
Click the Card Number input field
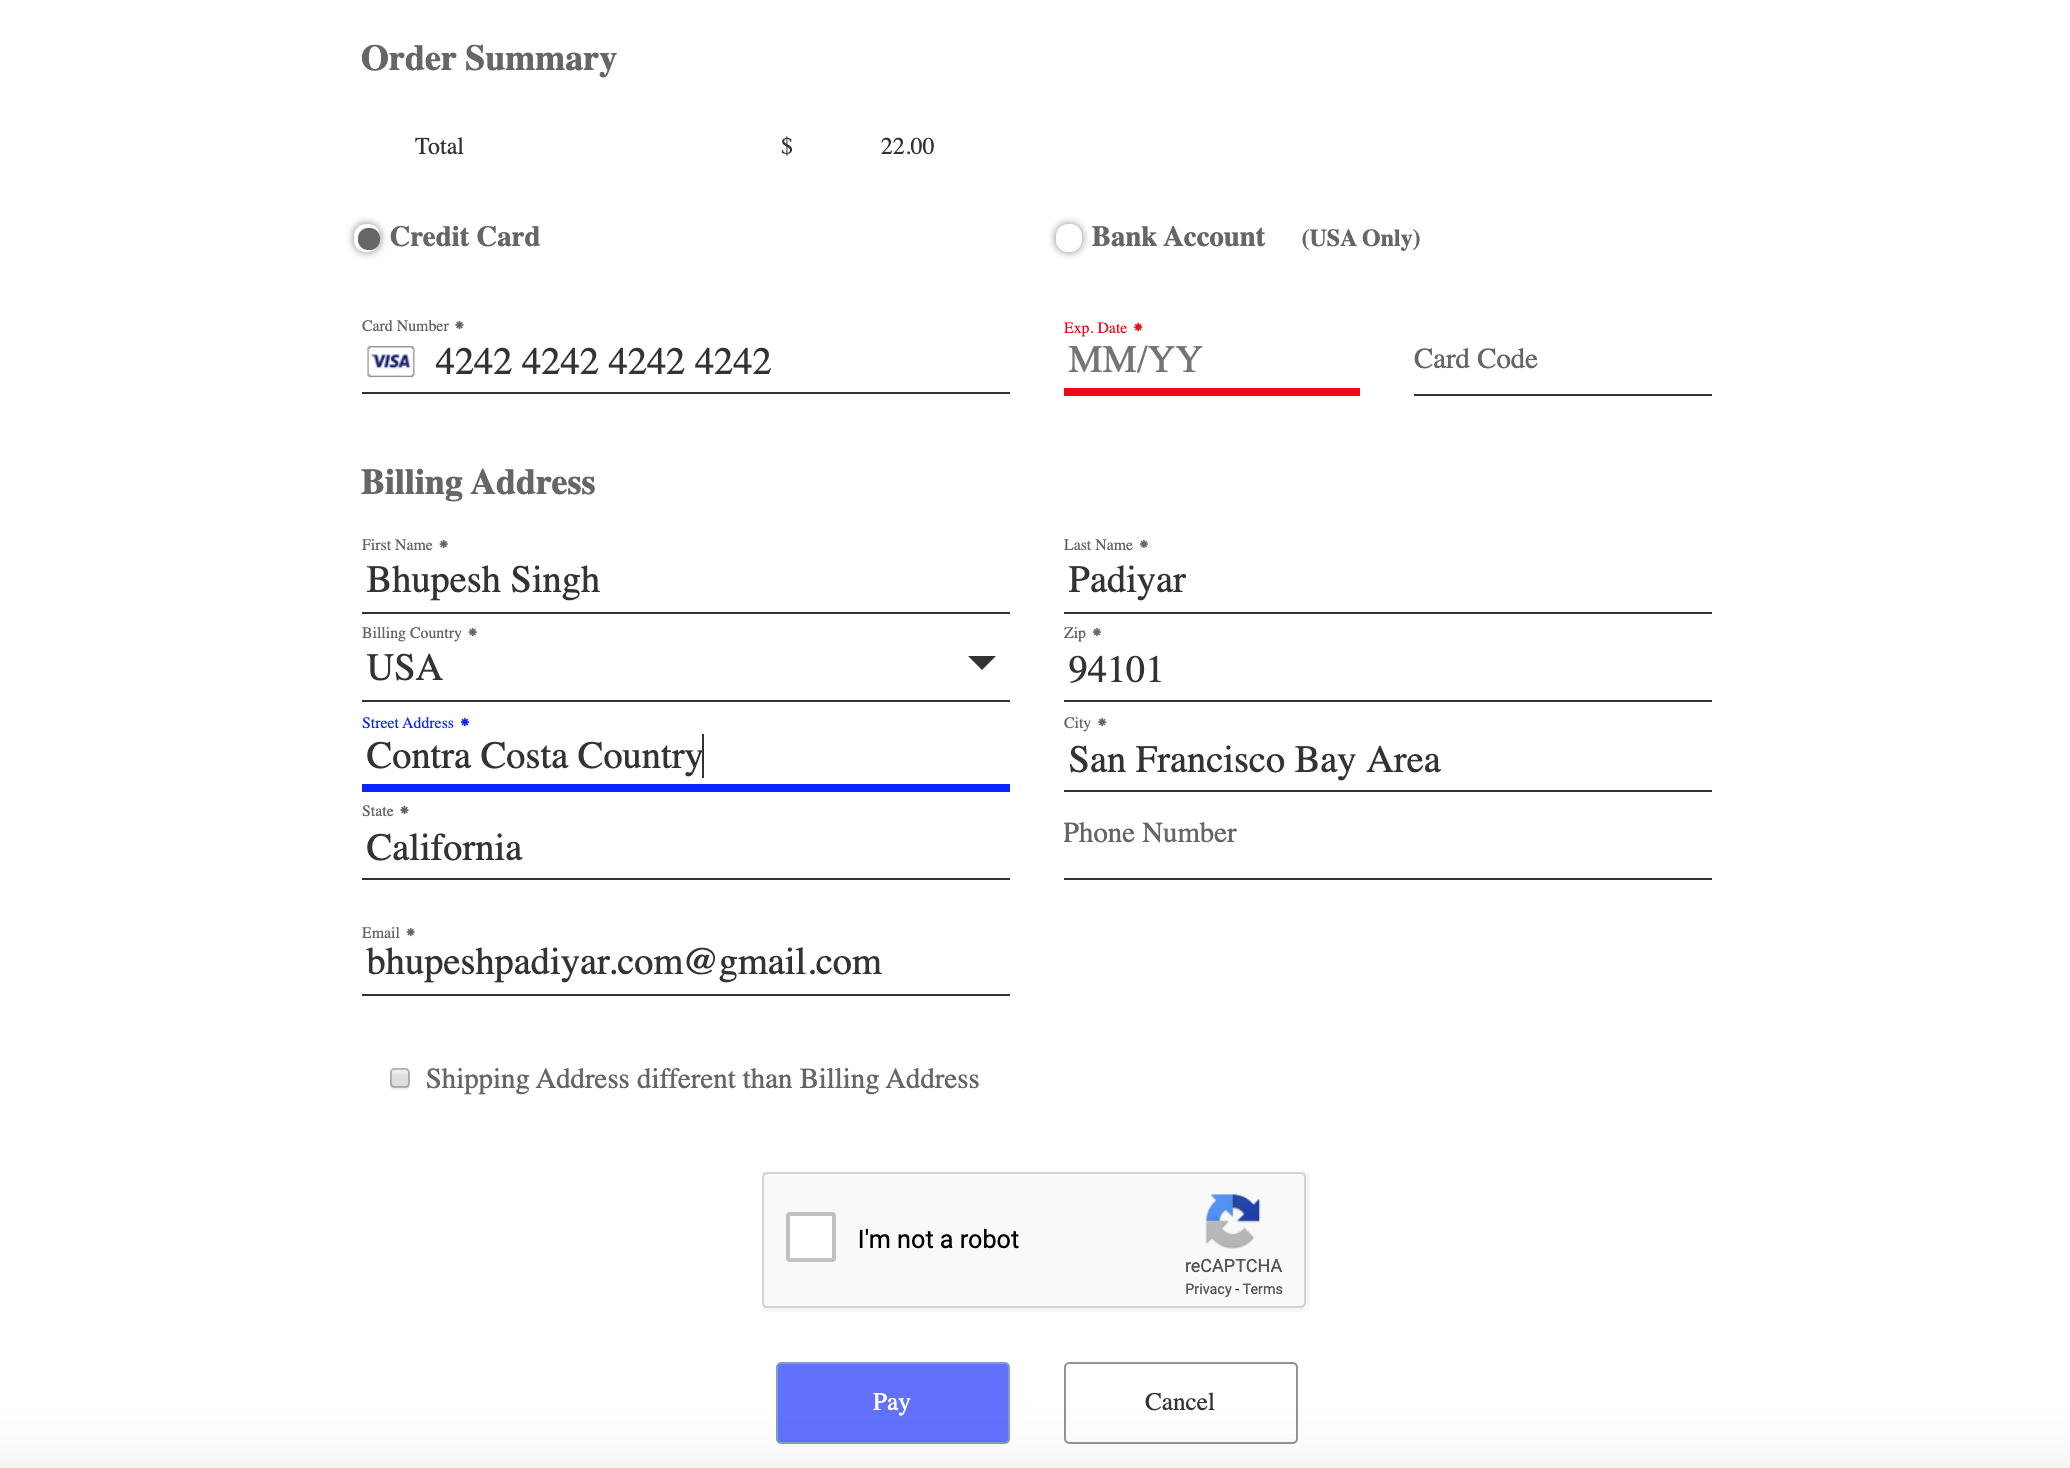click(x=700, y=361)
